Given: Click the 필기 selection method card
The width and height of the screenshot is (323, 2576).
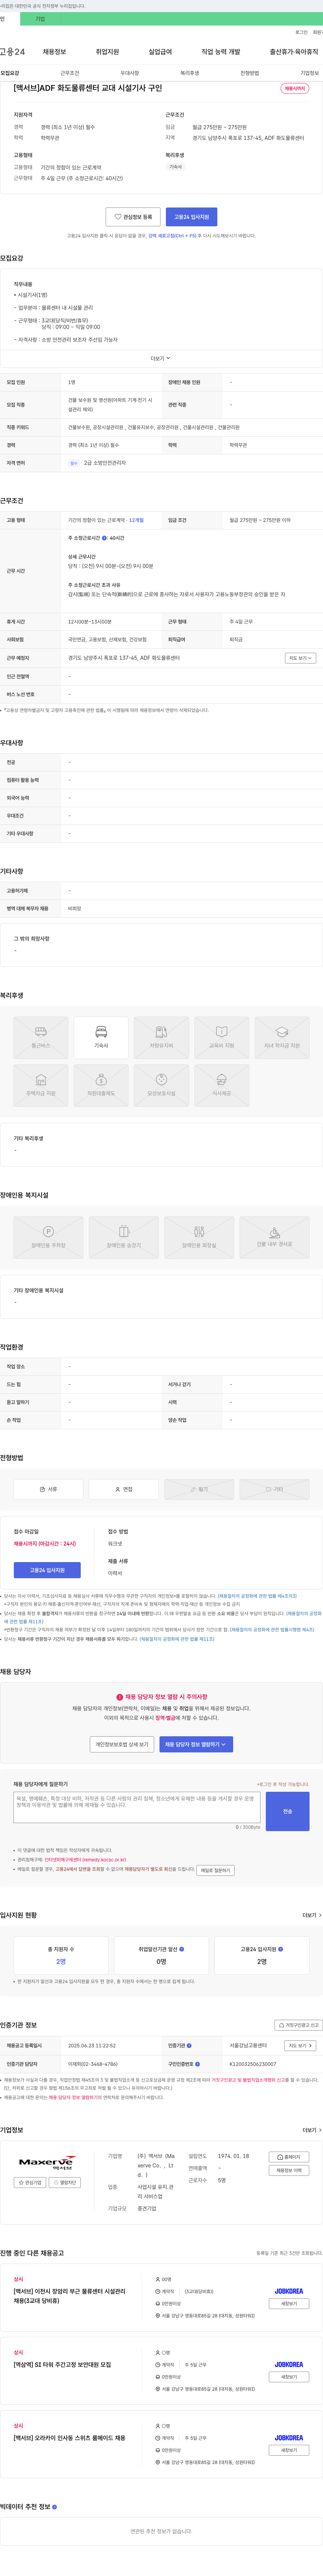Looking at the screenshot, I should coord(199,1489).
